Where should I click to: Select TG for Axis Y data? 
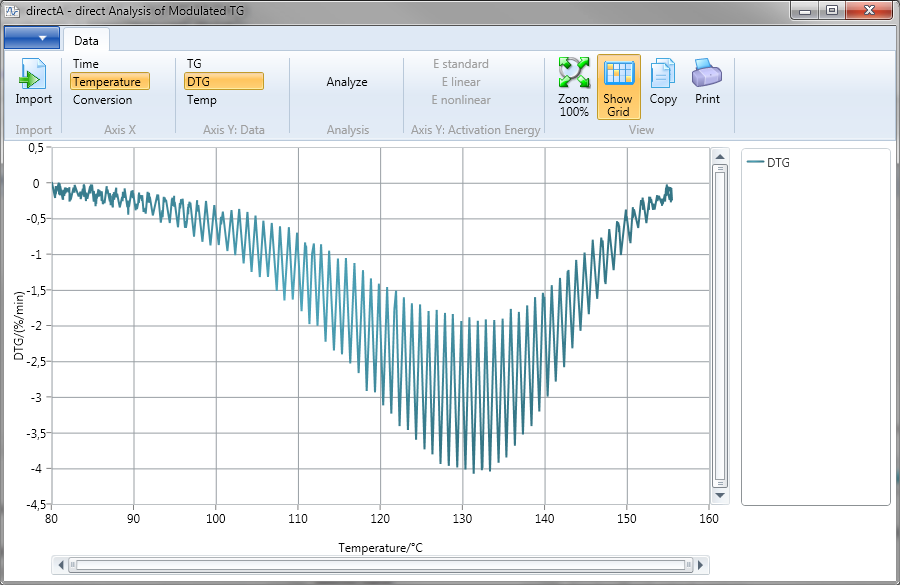click(194, 64)
